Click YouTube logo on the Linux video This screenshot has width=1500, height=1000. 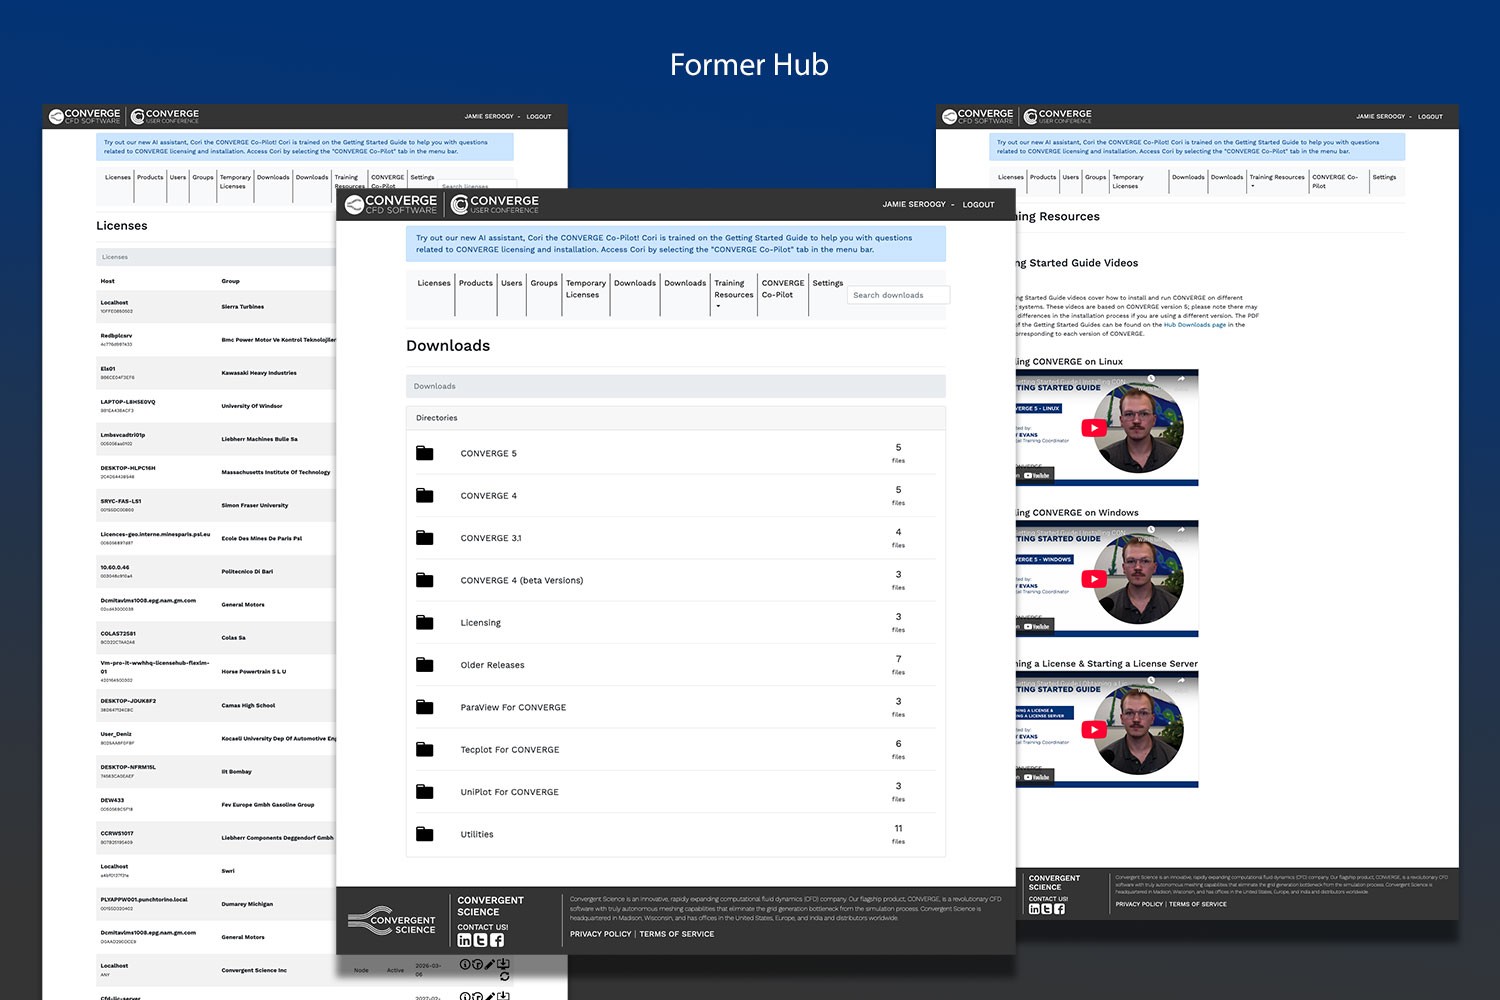(x=1037, y=475)
